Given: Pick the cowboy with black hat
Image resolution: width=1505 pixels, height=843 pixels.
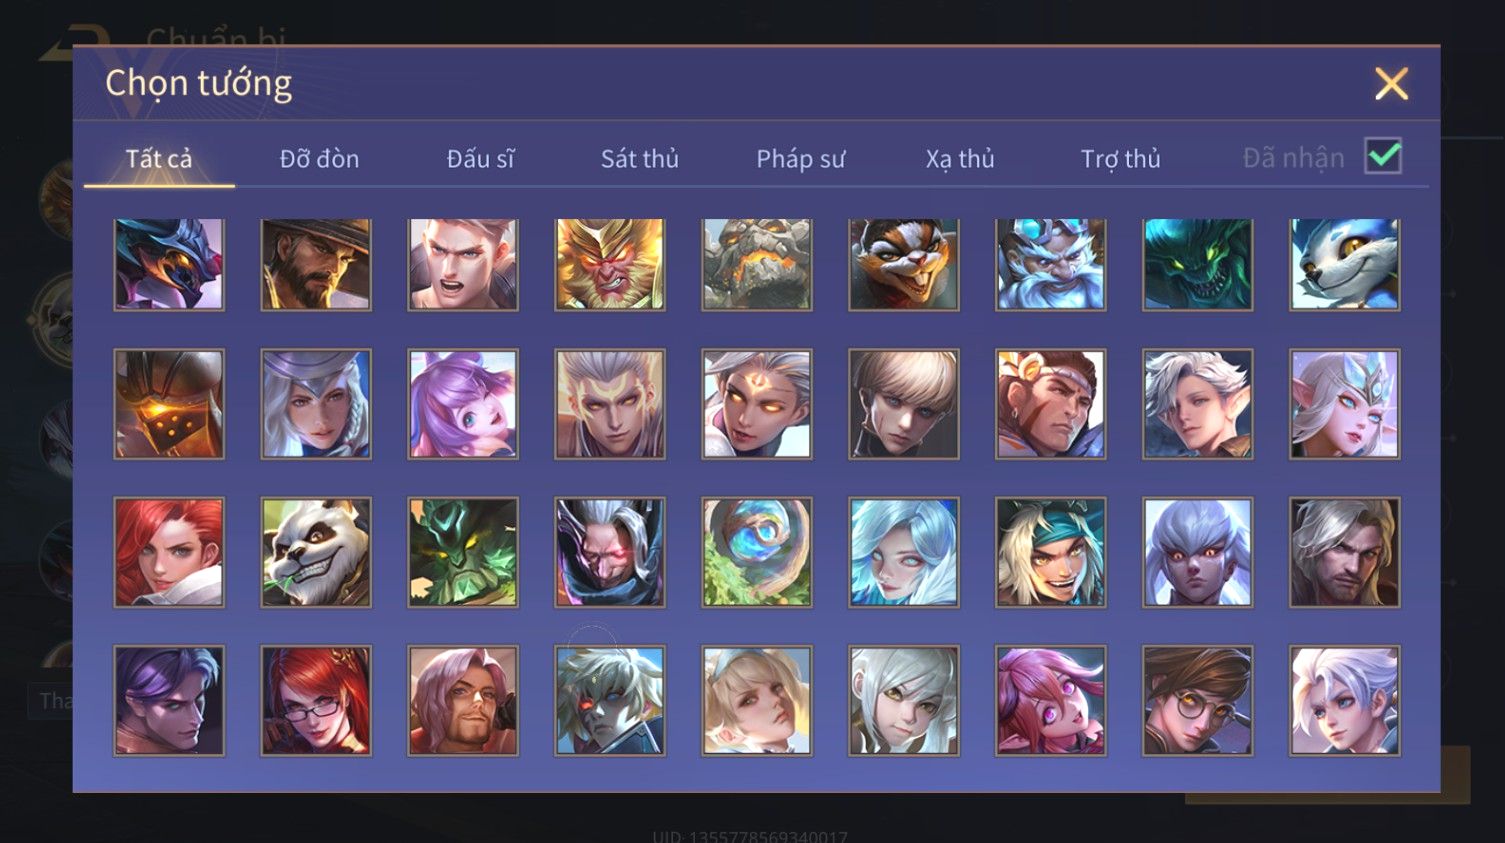Looking at the screenshot, I should tap(316, 264).
